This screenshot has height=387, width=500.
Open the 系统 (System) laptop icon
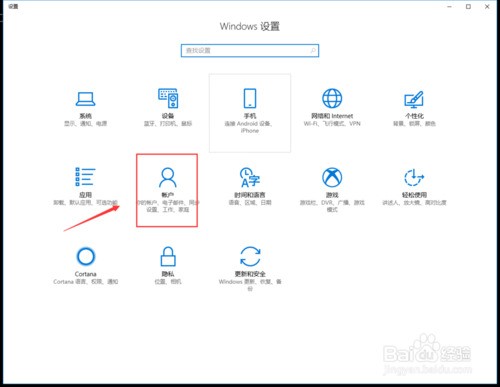[x=85, y=99]
